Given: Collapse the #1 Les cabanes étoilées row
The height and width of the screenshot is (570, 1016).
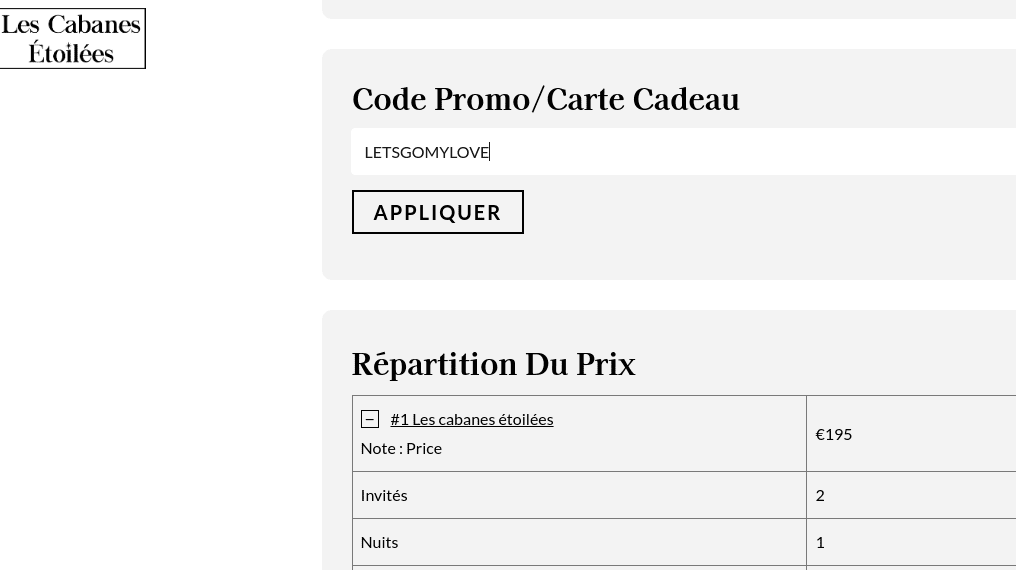Looking at the screenshot, I should click(x=370, y=419).
